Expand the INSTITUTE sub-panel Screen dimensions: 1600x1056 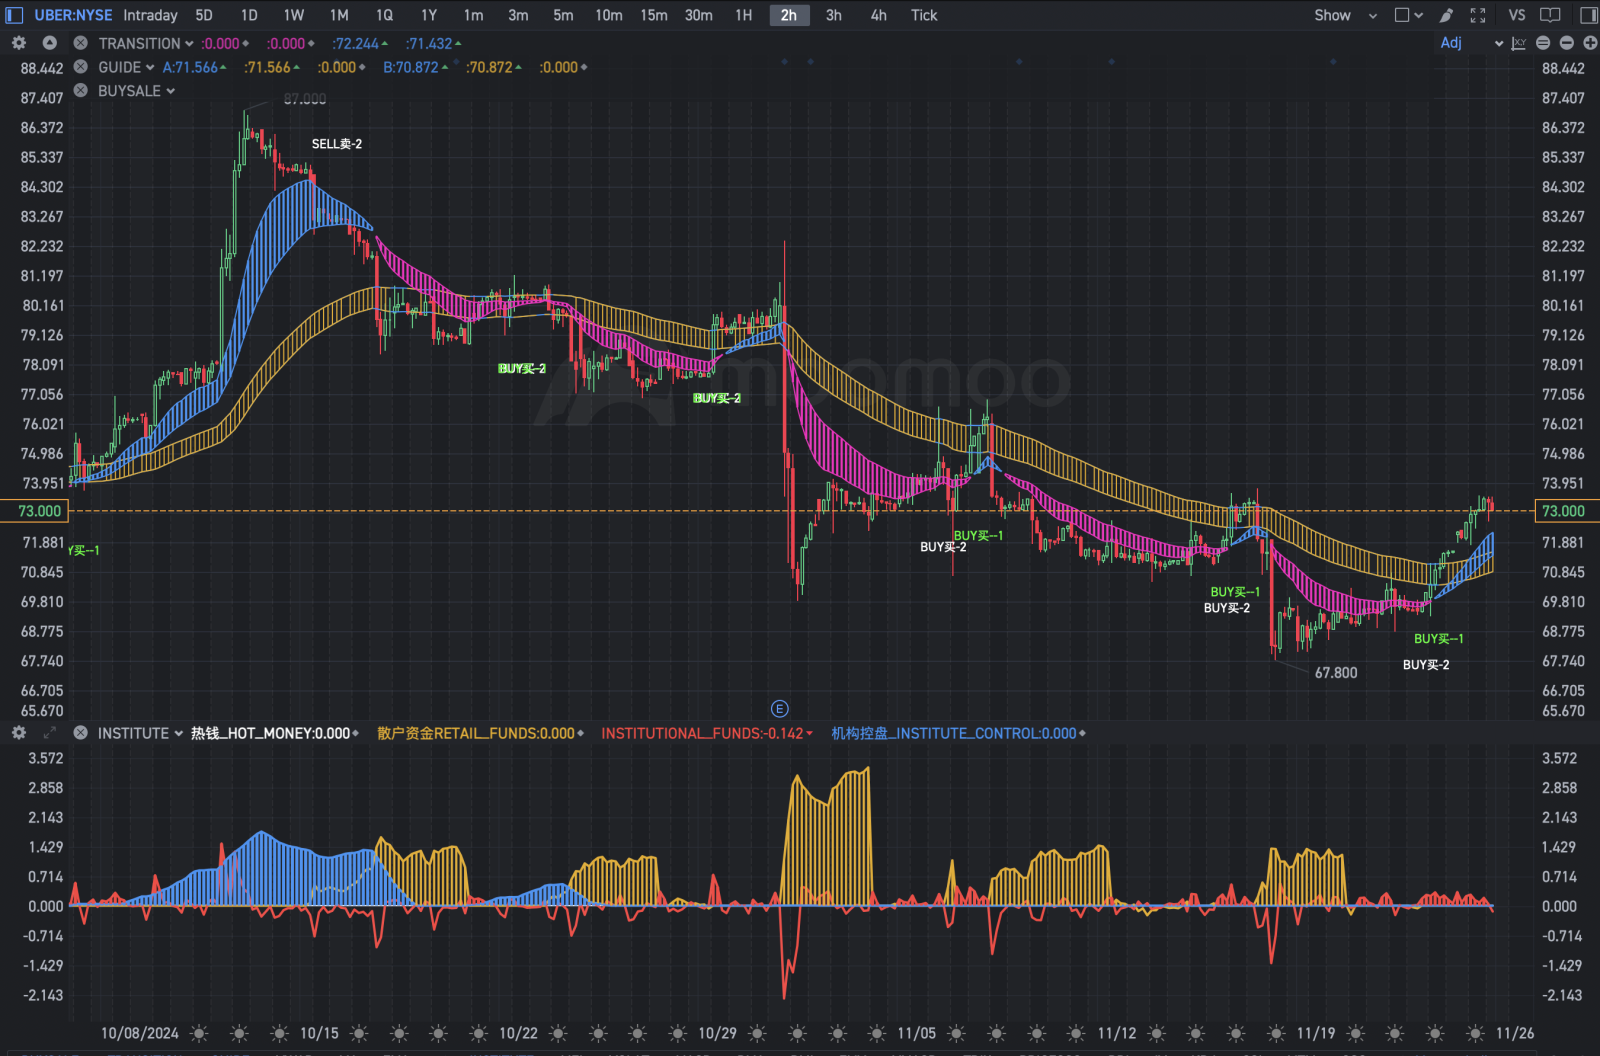[49, 733]
